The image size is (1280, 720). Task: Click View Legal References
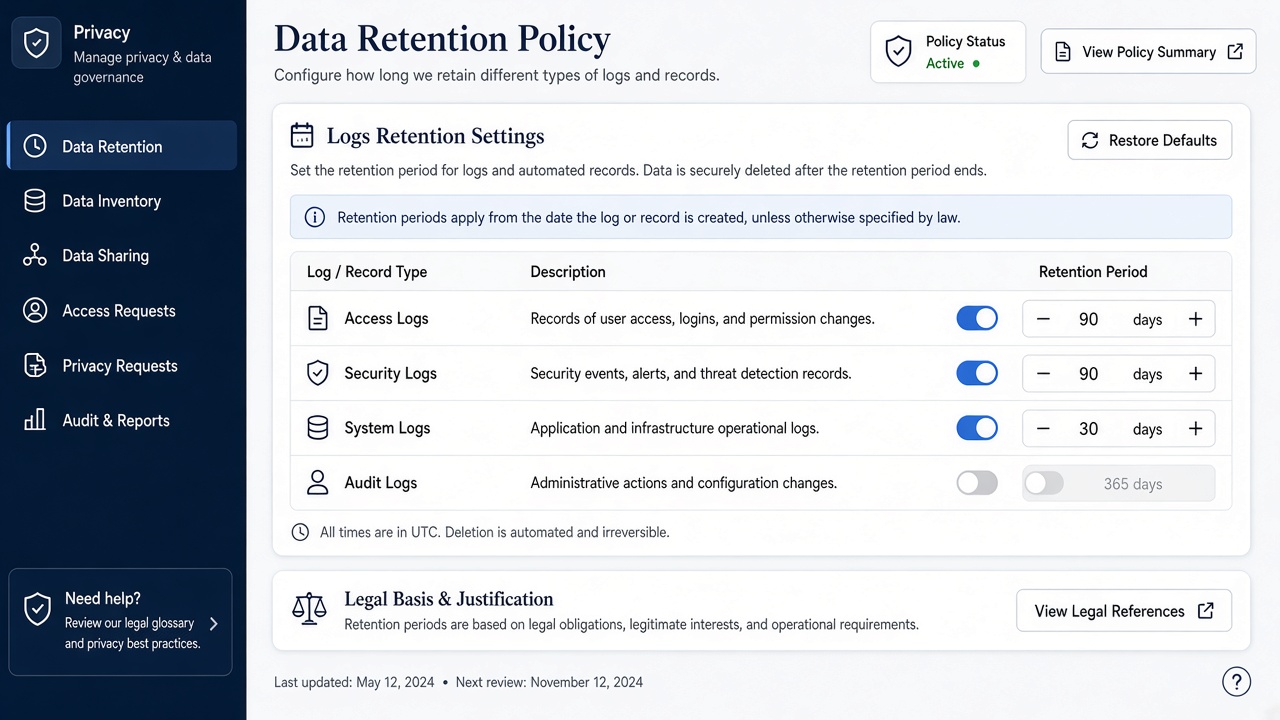(1124, 611)
